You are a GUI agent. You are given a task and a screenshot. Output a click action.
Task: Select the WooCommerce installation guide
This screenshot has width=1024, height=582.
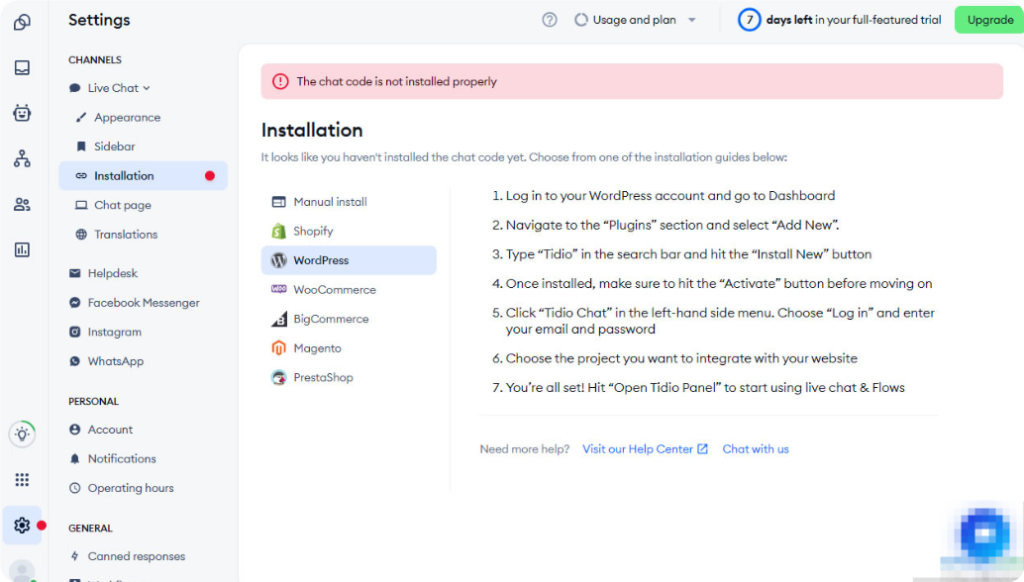click(334, 290)
